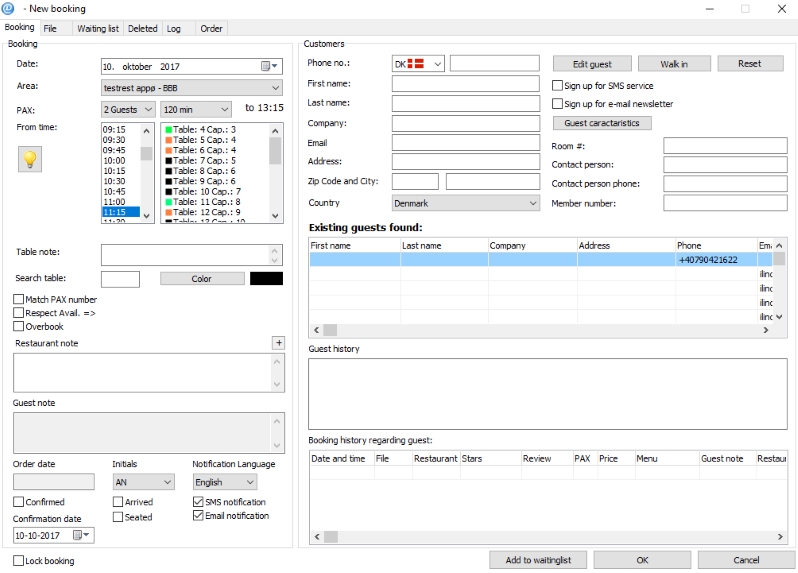Screen dimensions: 798x573
Task: Open the Deleted tab
Action: (142, 28)
